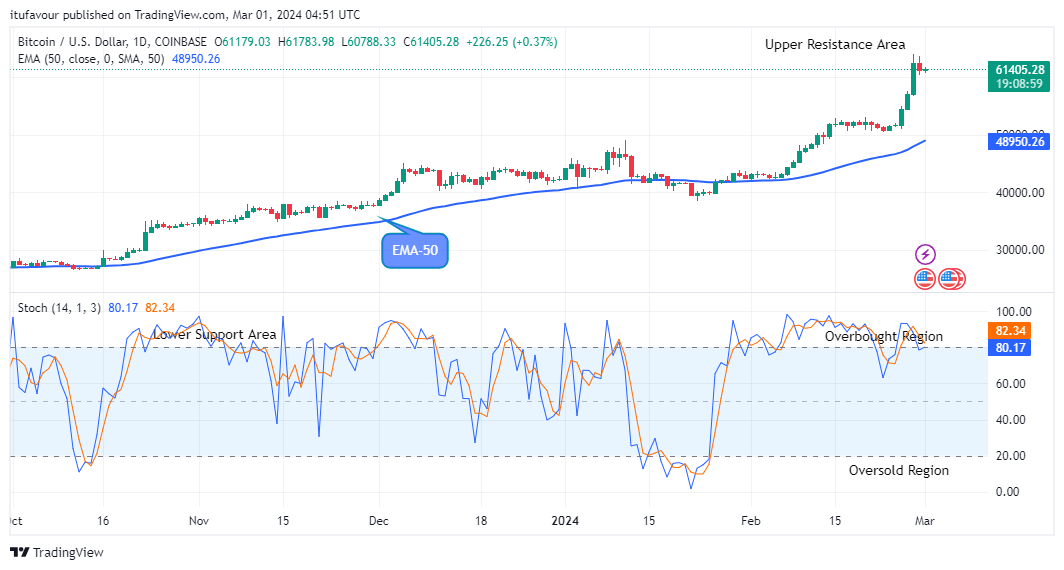Click the Upper Resistance Area text annotation
1064x570 pixels.
point(835,44)
